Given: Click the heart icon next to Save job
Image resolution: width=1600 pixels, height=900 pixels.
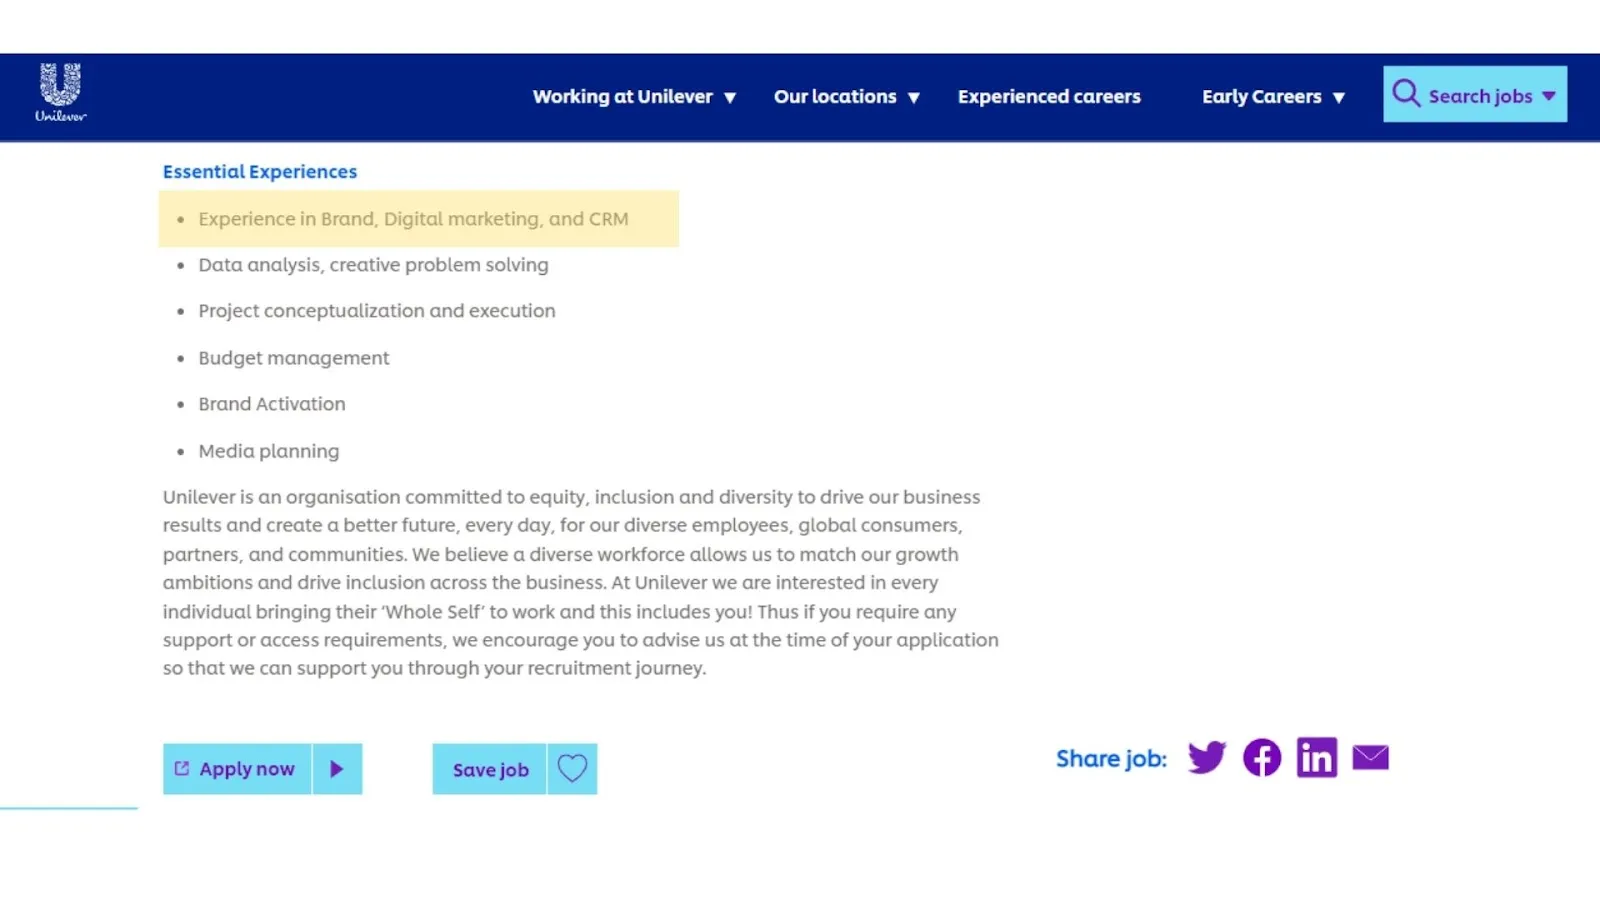Looking at the screenshot, I should (x=572, y=768).
